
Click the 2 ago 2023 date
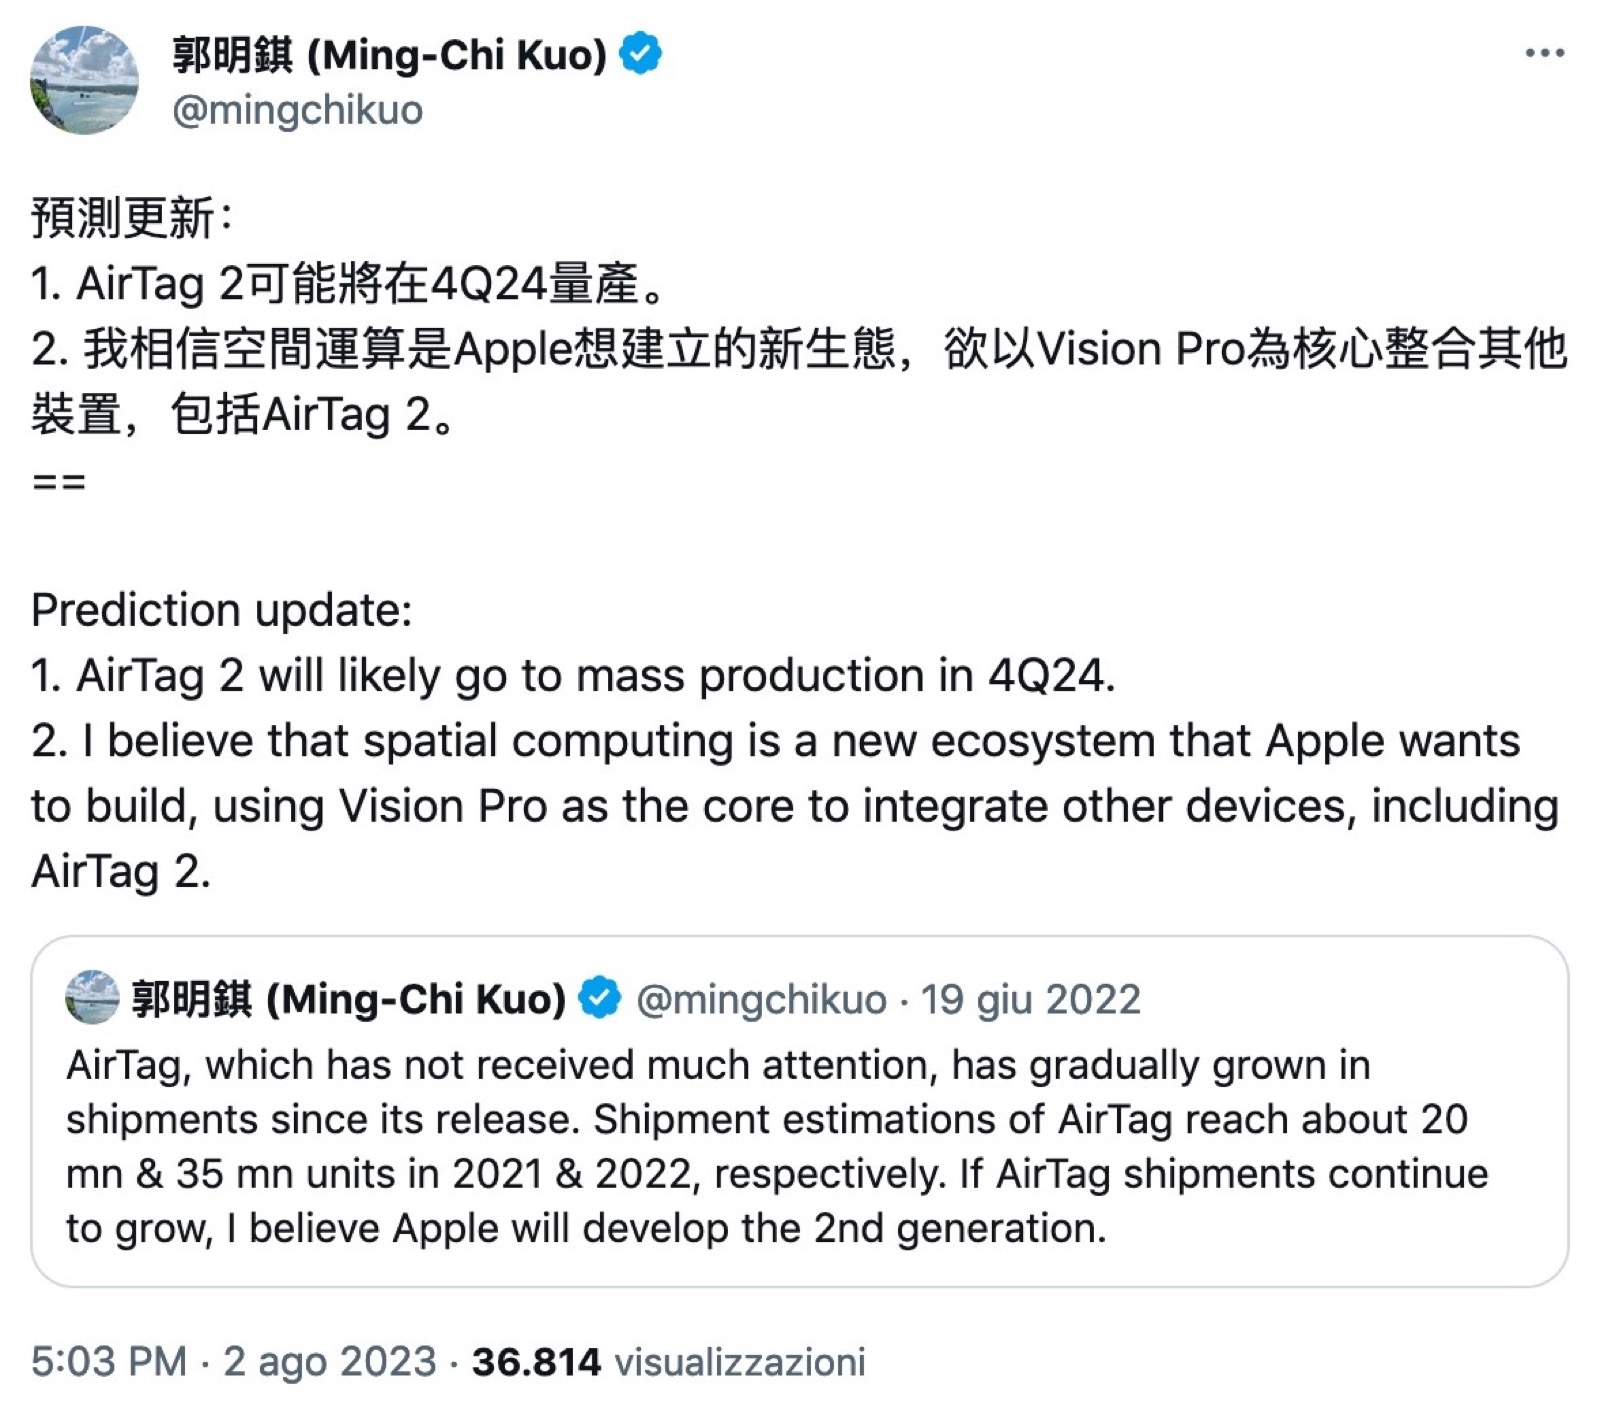pyautogui.click(x=329, y=1362)
